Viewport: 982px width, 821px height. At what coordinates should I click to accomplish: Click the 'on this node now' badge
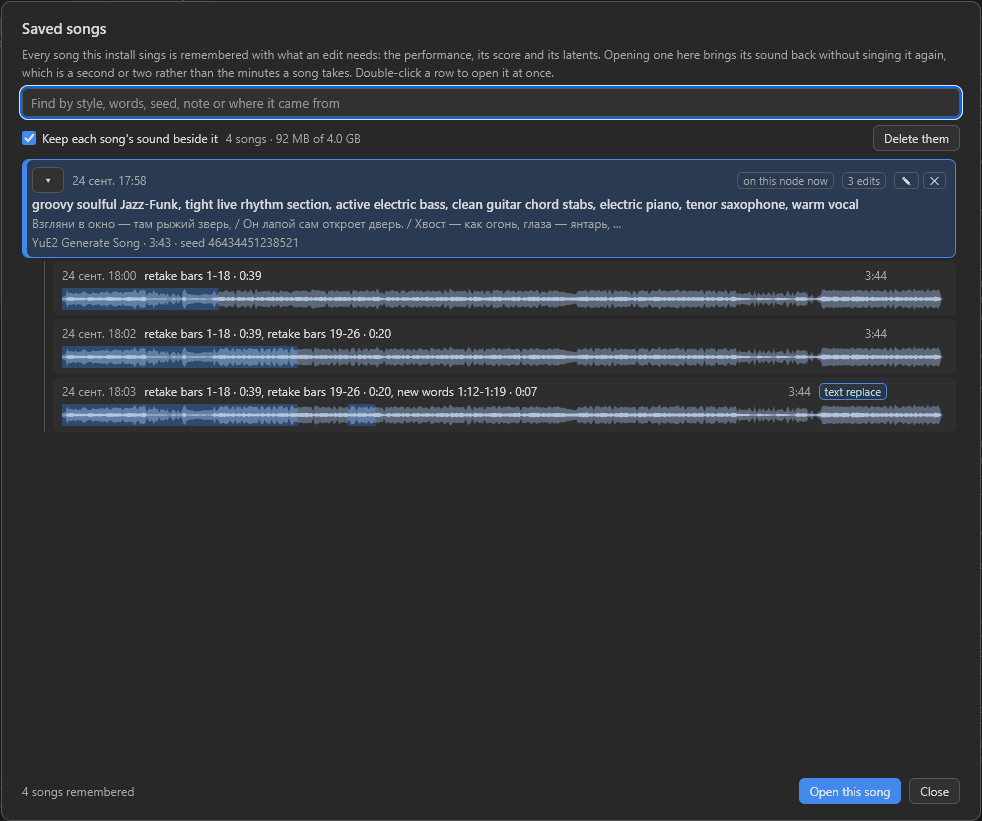(785, 181)
